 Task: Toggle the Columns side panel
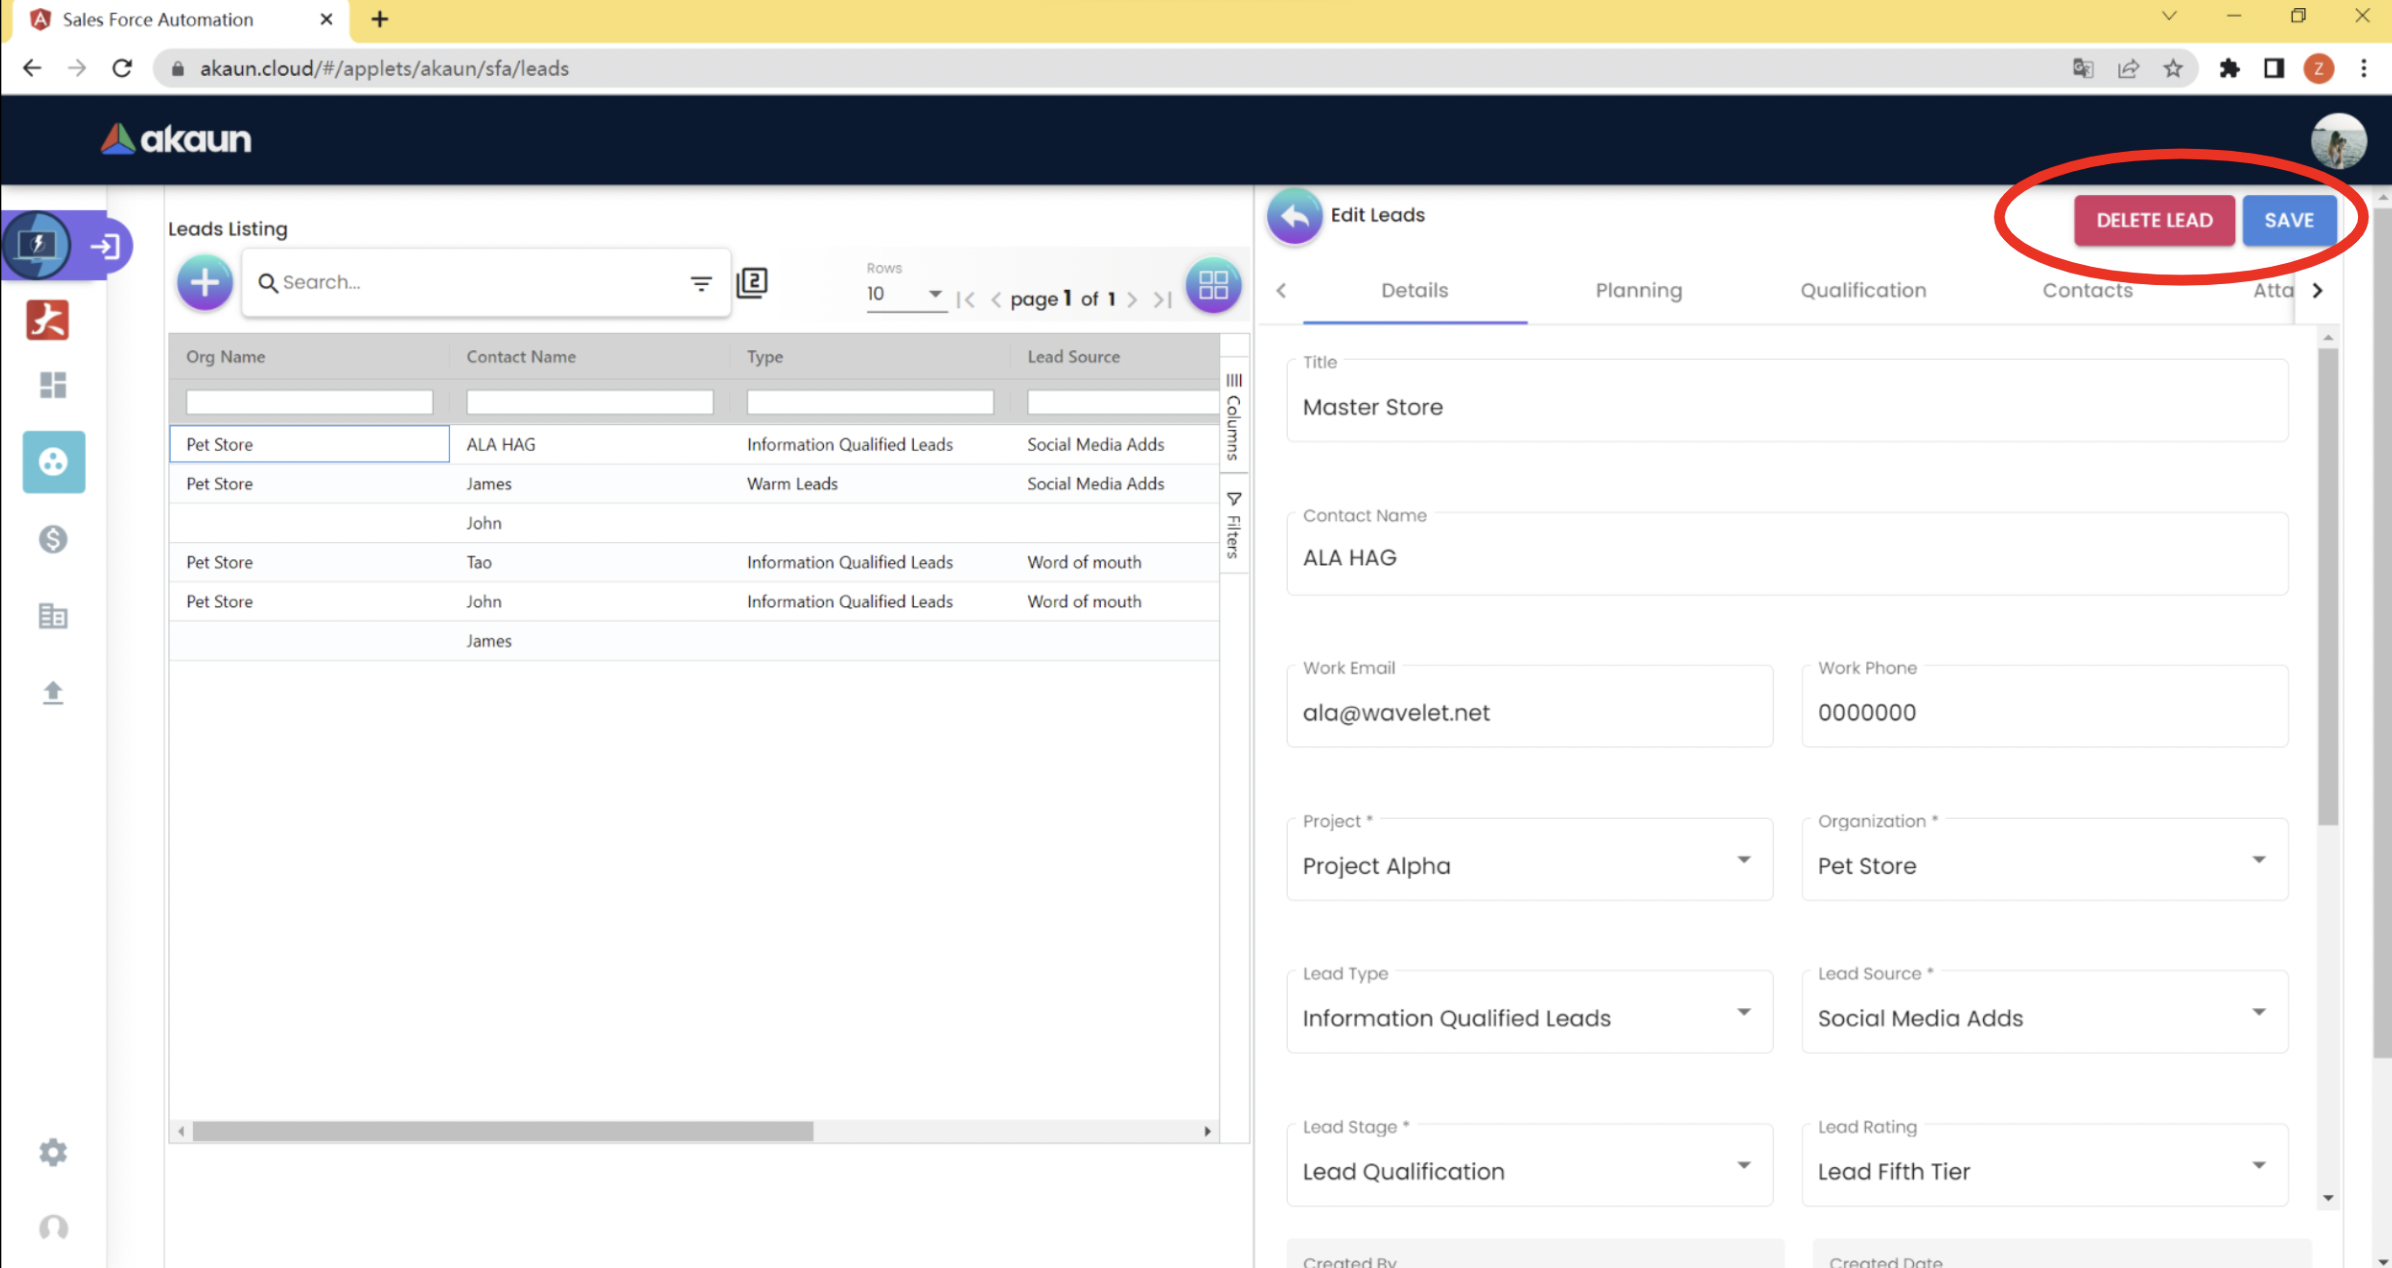tap(1234, 415)
